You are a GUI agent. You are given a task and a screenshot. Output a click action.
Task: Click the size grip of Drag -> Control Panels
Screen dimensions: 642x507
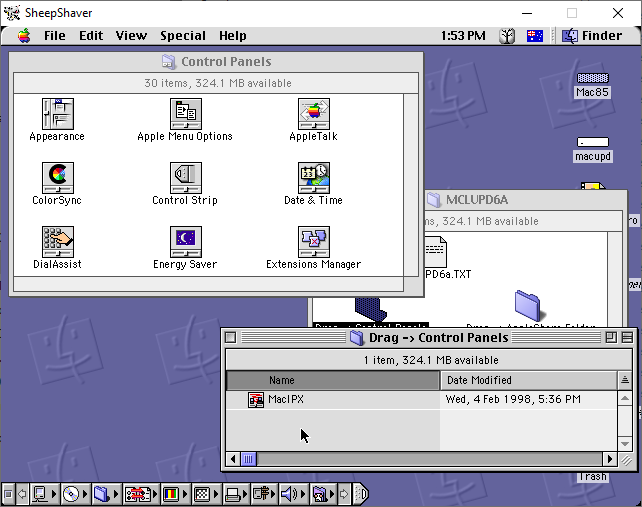tap(626, 461)
